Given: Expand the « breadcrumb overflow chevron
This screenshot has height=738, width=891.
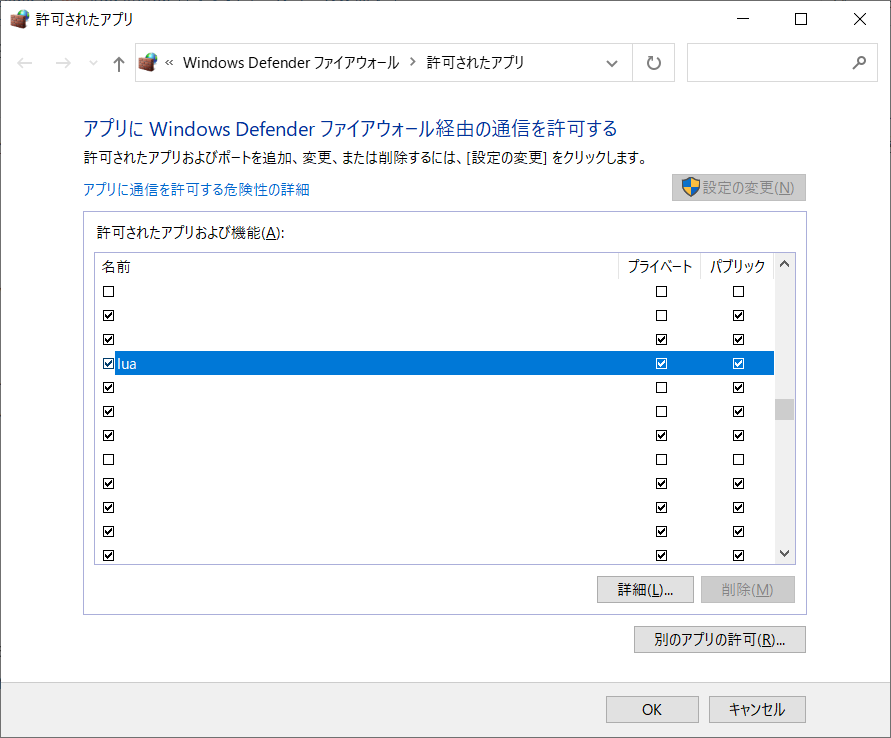Looking at the screenshot, I should click(169, 62).
